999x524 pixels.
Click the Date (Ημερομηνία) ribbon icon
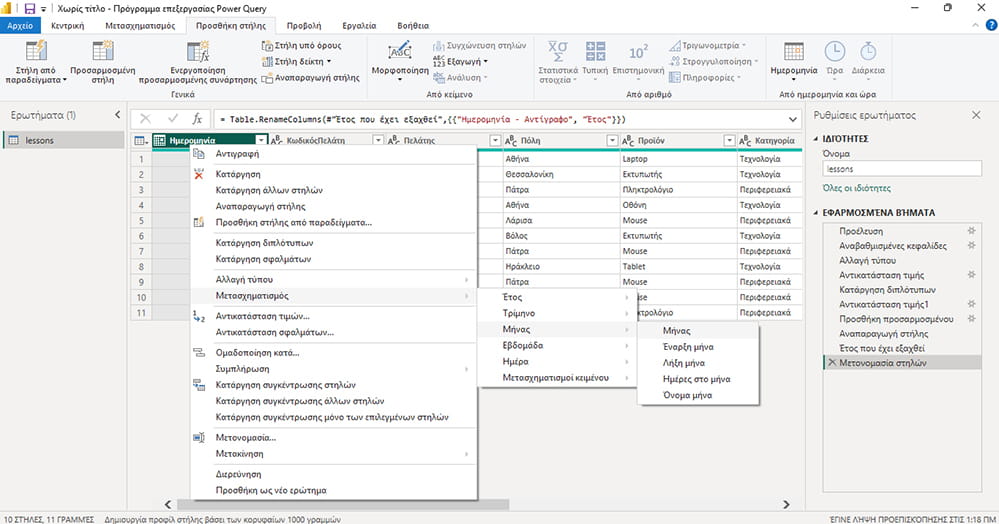794,51
